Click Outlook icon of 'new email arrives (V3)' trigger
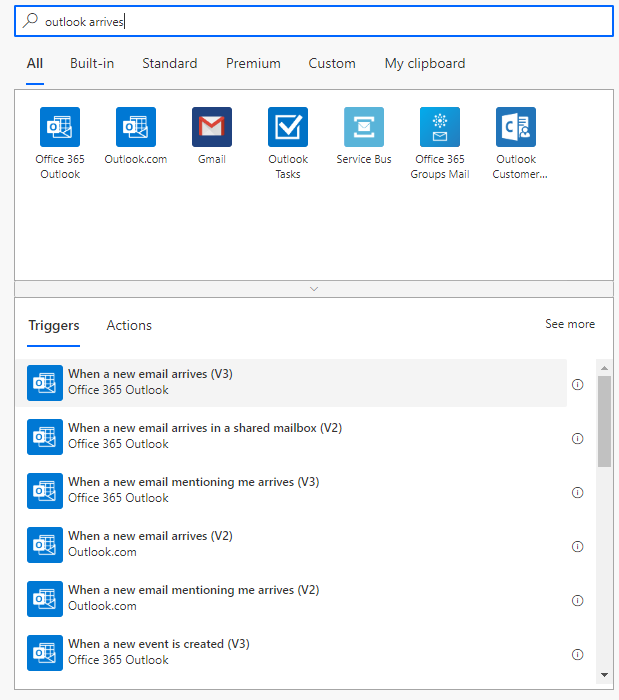 [45, 383]
